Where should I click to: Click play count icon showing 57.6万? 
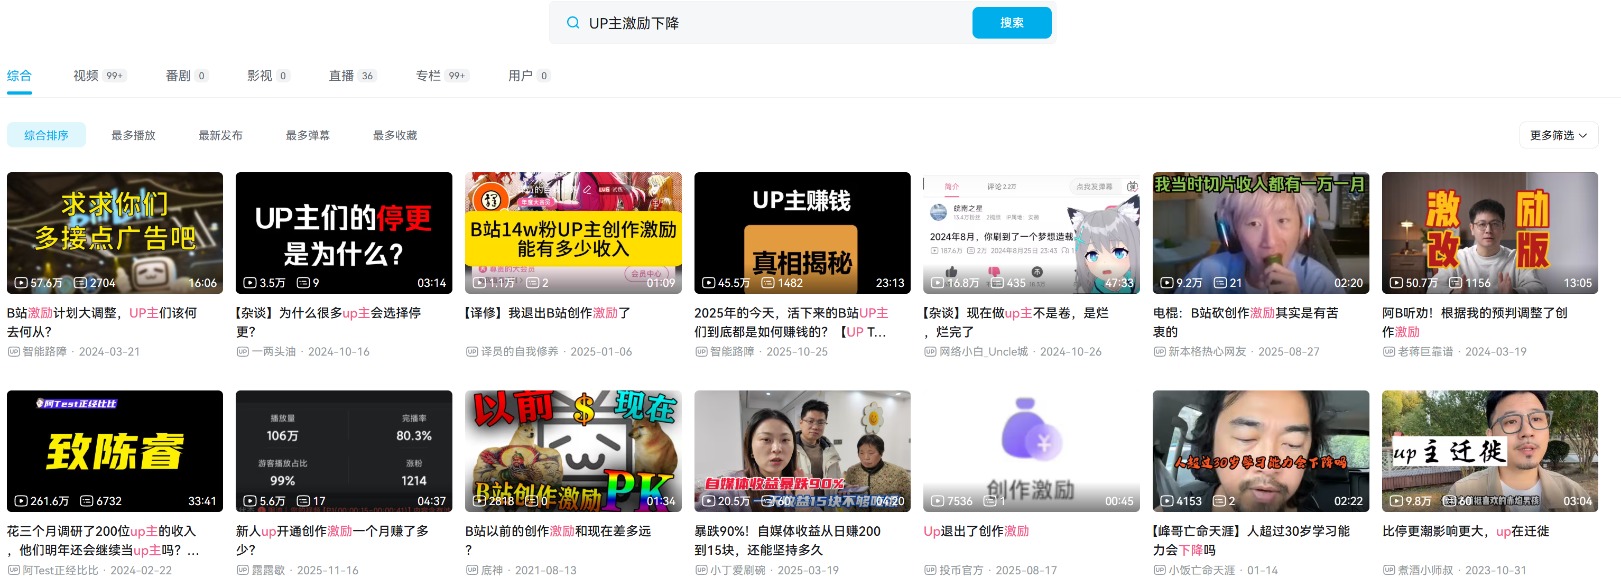[x=21, y=283]
